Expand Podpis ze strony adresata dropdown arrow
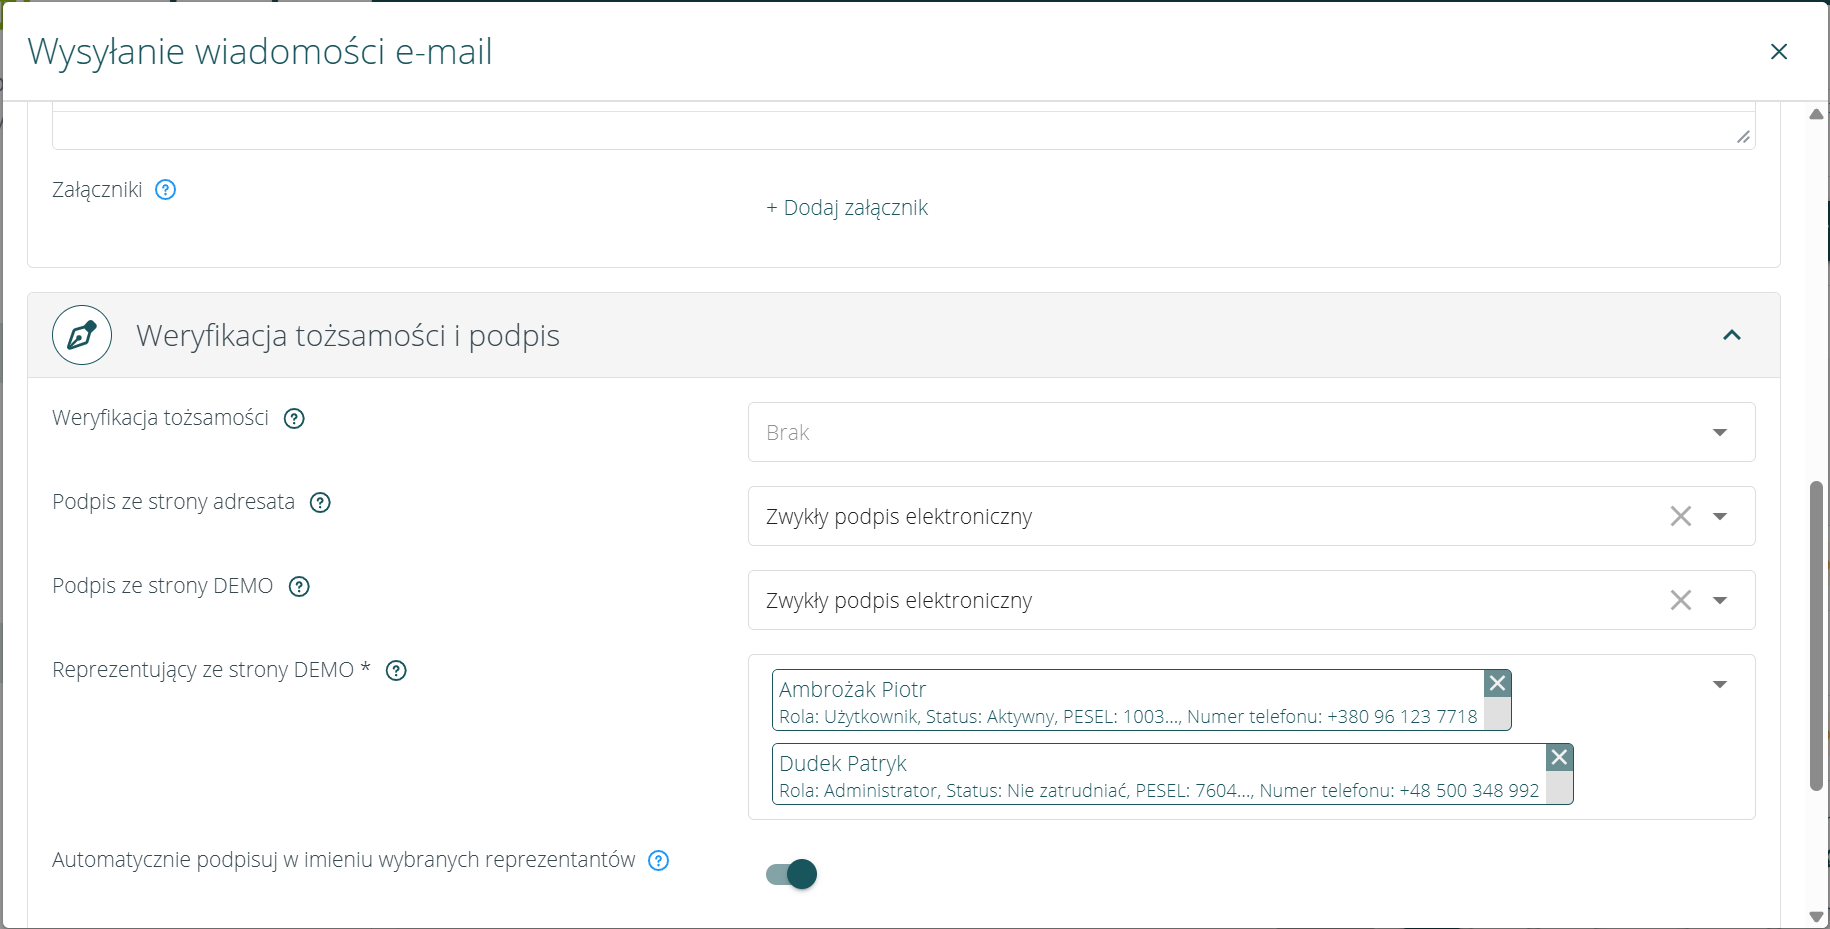This screenshot has width=1830, height=929. (x=1719, y=516)
